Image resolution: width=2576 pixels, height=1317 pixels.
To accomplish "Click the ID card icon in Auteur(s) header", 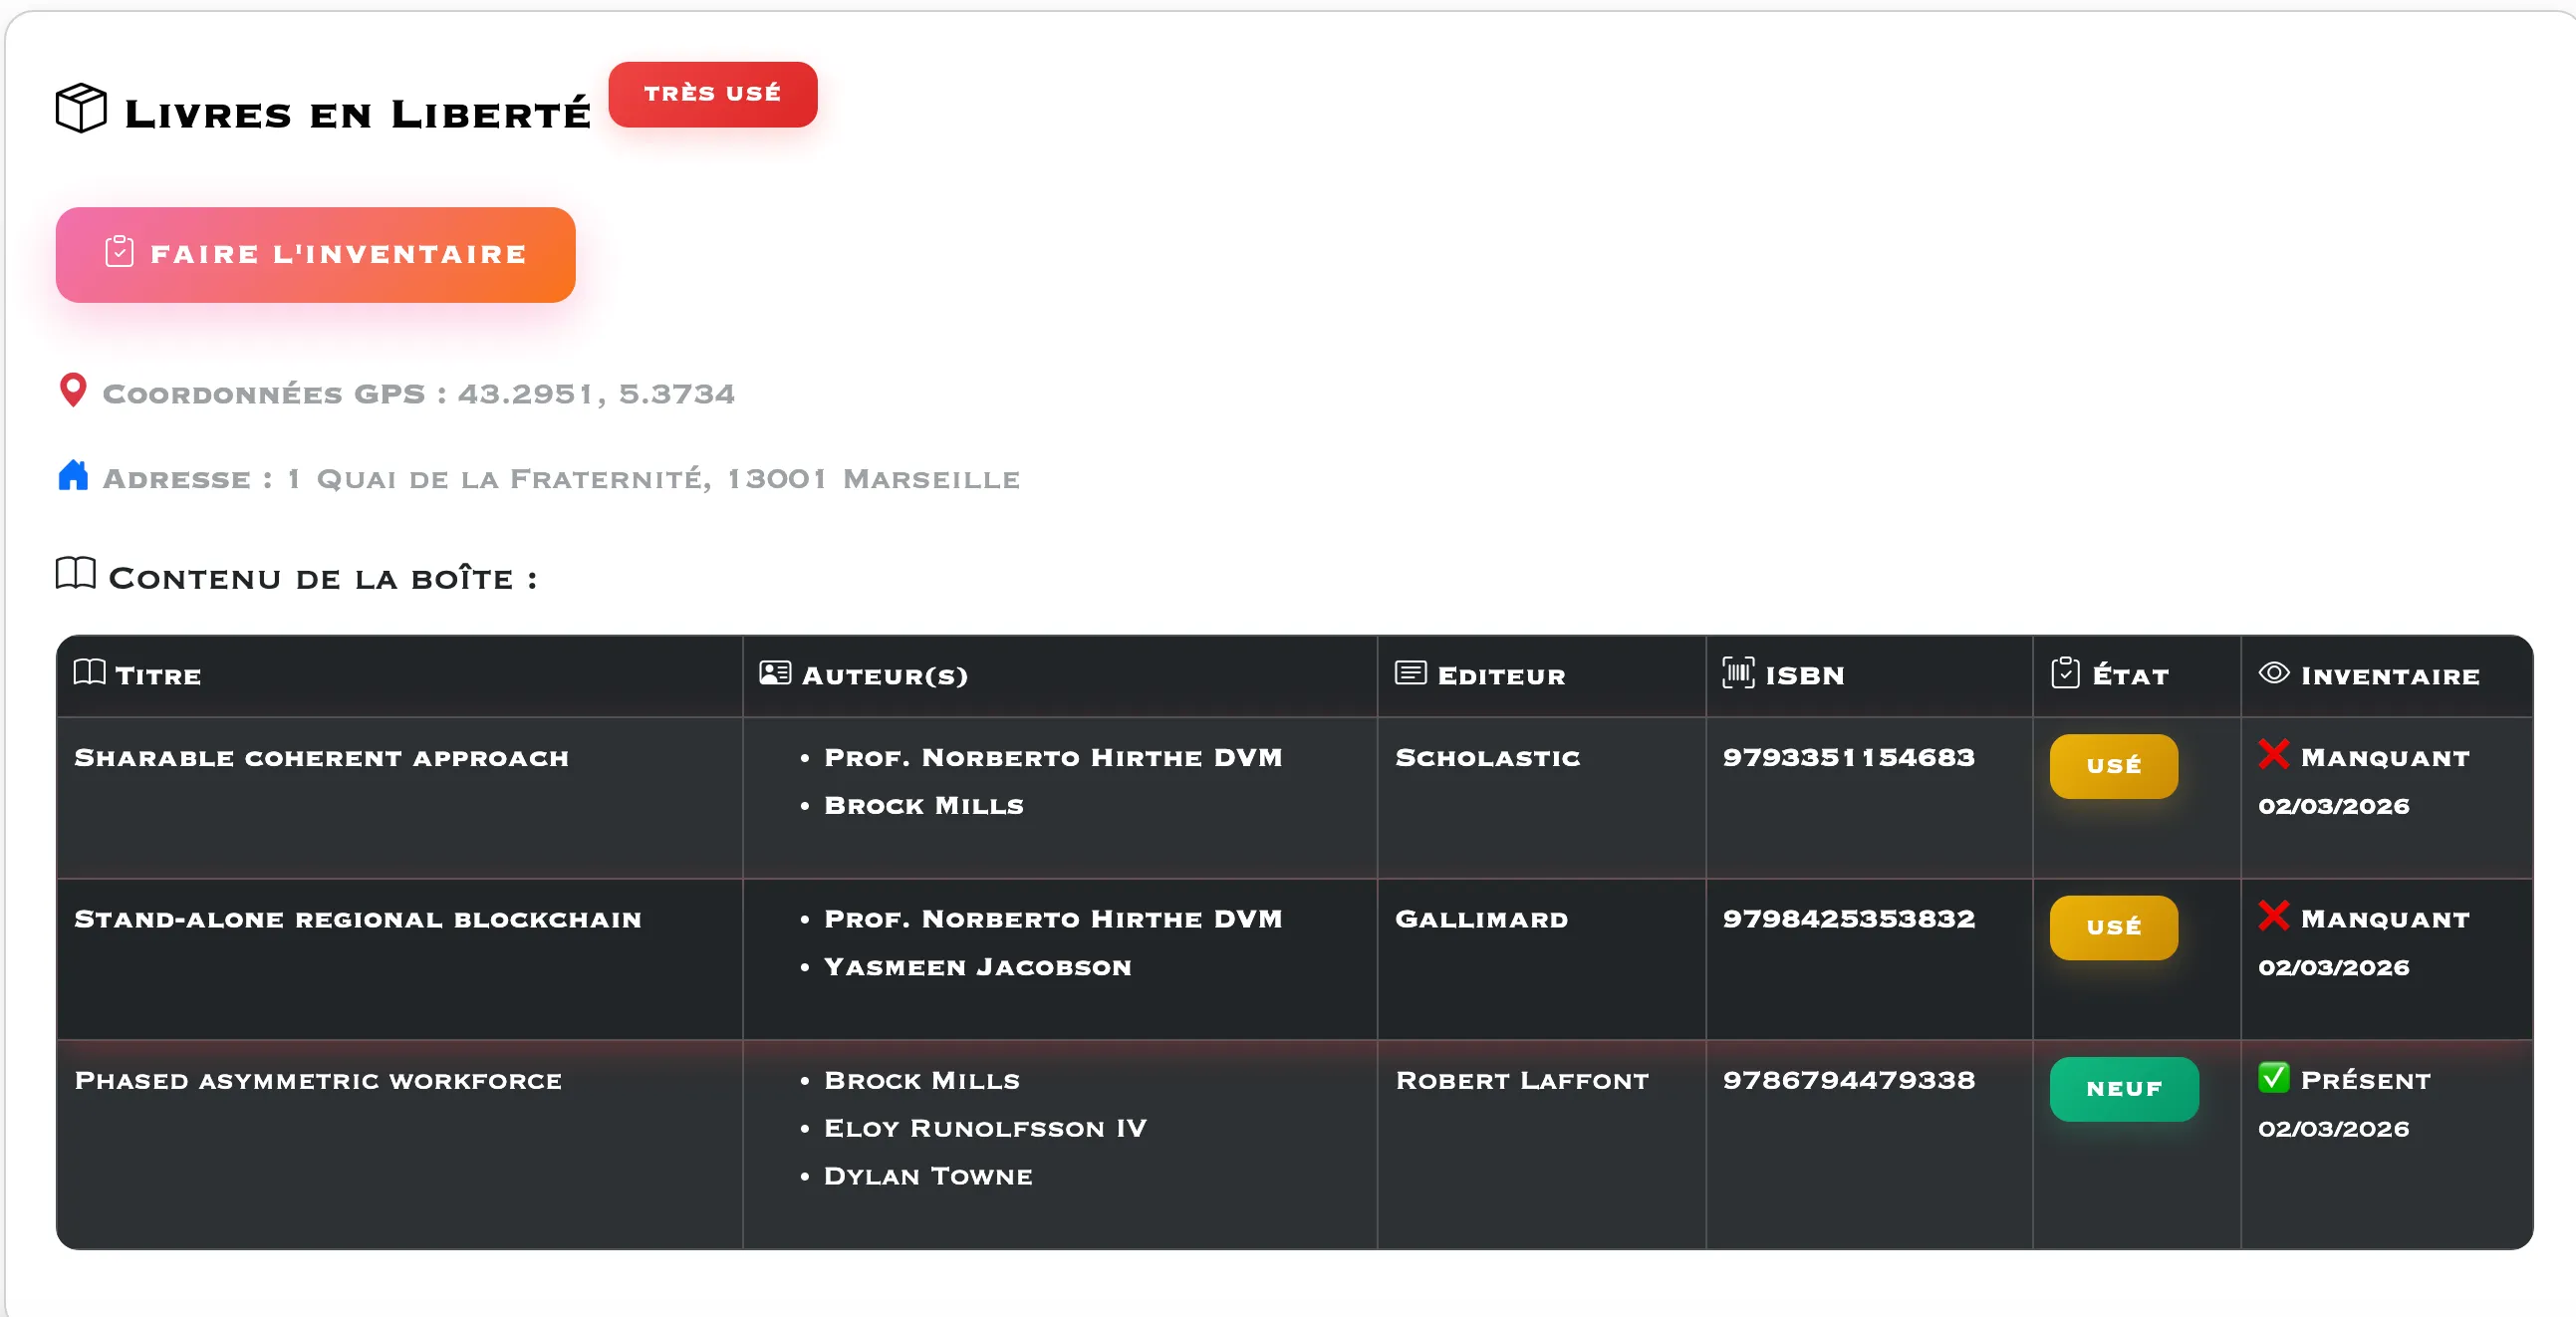I will tap(775, 673).
